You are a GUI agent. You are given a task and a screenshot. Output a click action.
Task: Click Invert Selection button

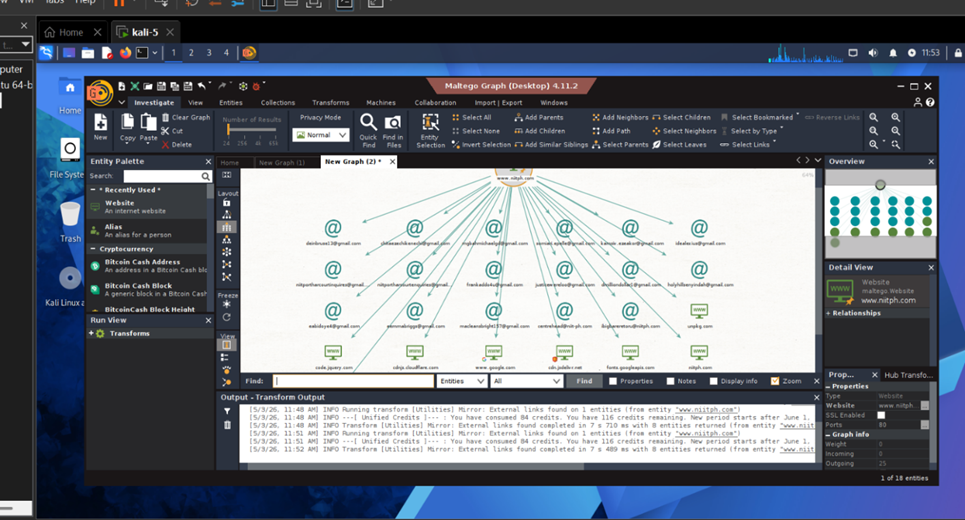pyautogui.click(x=481, y=145)
